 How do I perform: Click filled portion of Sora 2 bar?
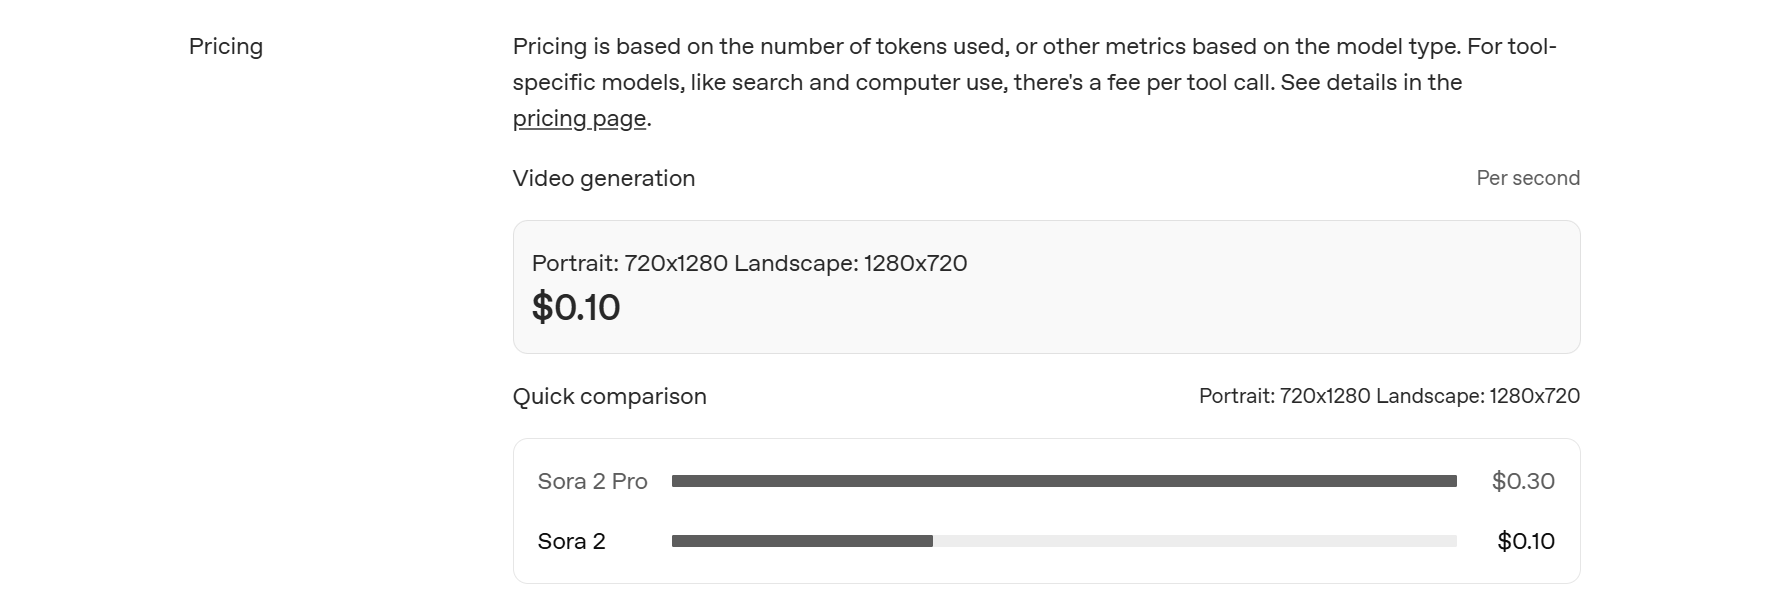click(x=802, y=542)
